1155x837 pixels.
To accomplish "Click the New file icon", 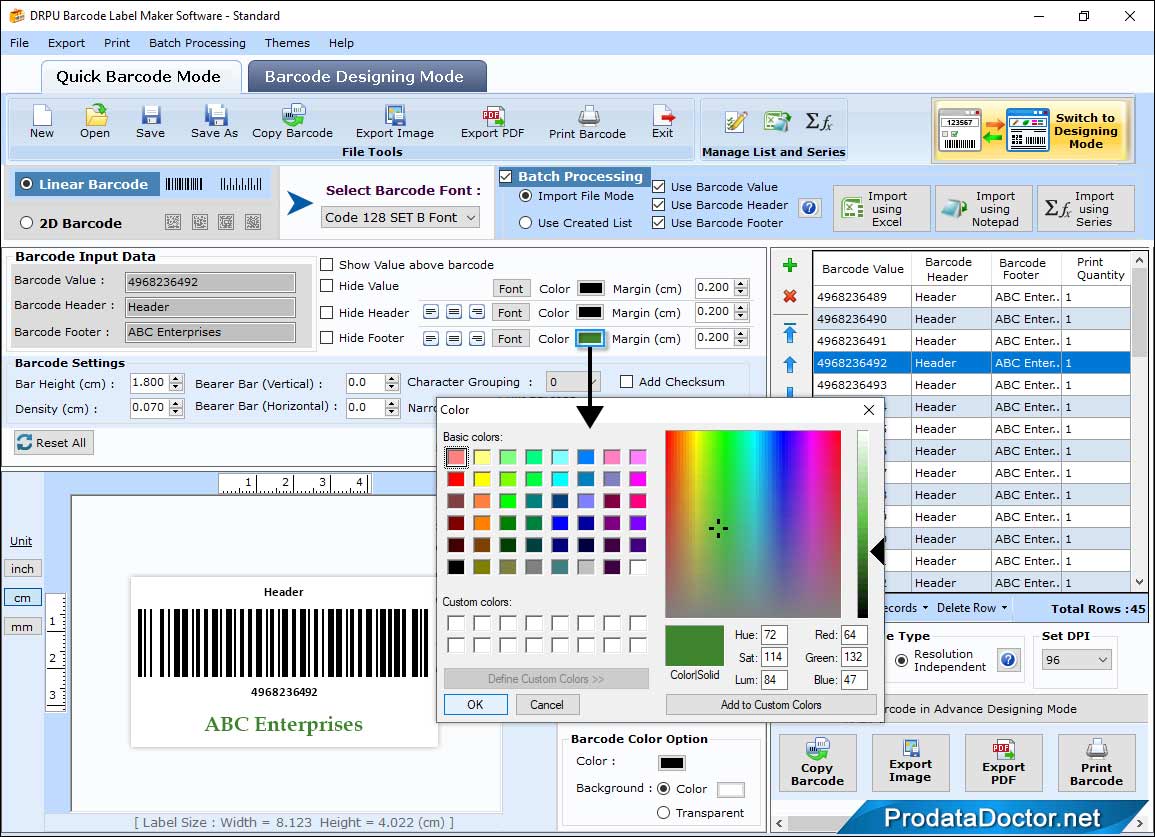I will click(x=42, y=122).
